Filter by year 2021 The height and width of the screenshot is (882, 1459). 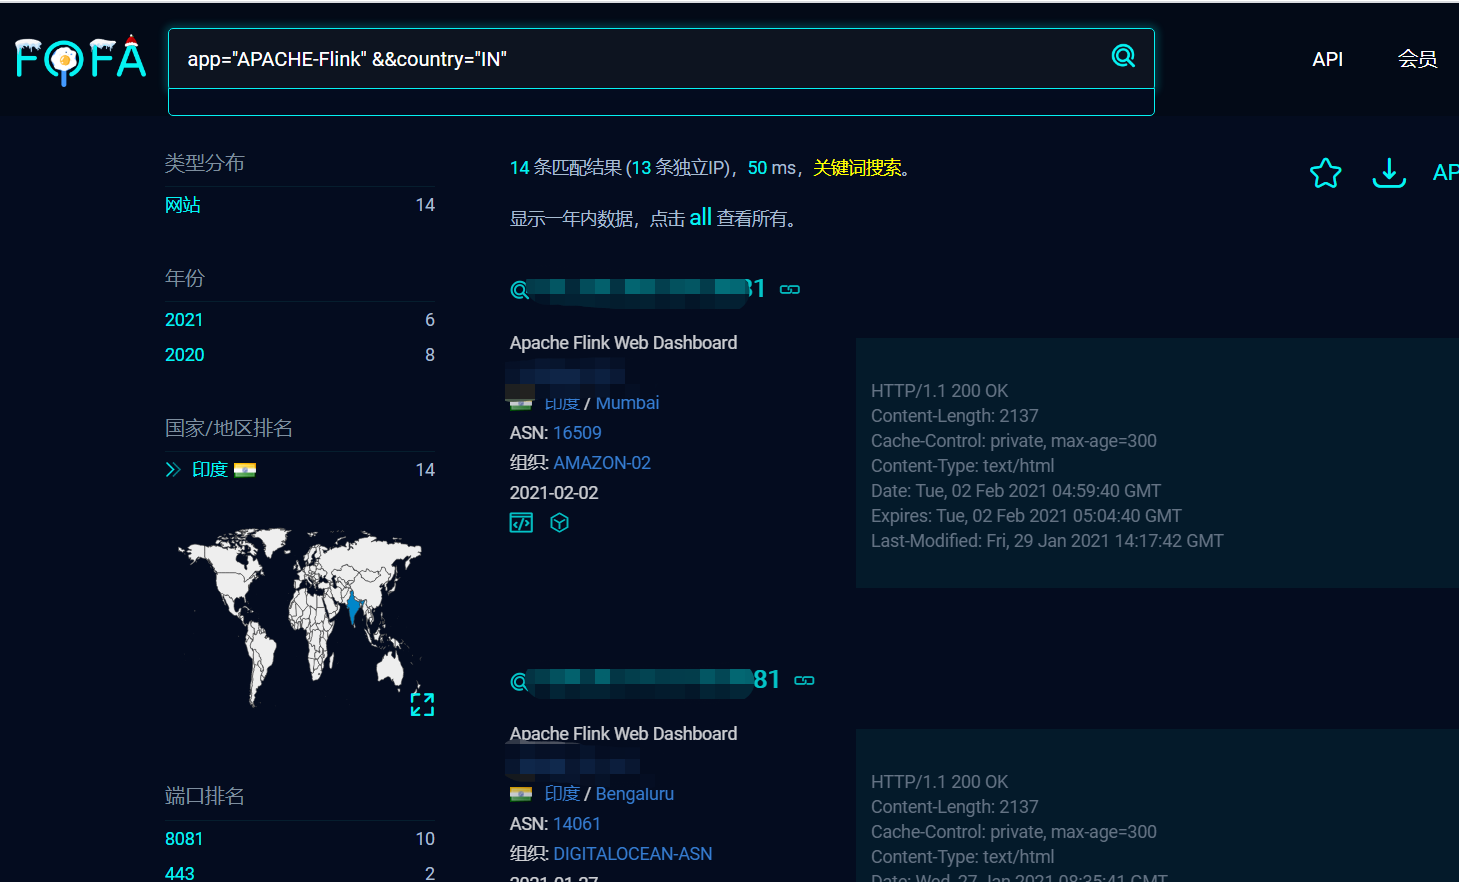pos(184,320)
